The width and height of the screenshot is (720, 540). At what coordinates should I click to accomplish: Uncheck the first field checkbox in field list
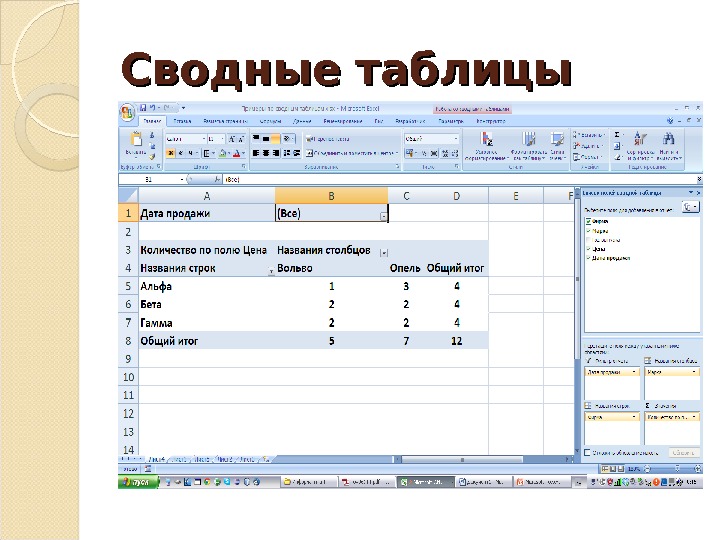point(588,221)
